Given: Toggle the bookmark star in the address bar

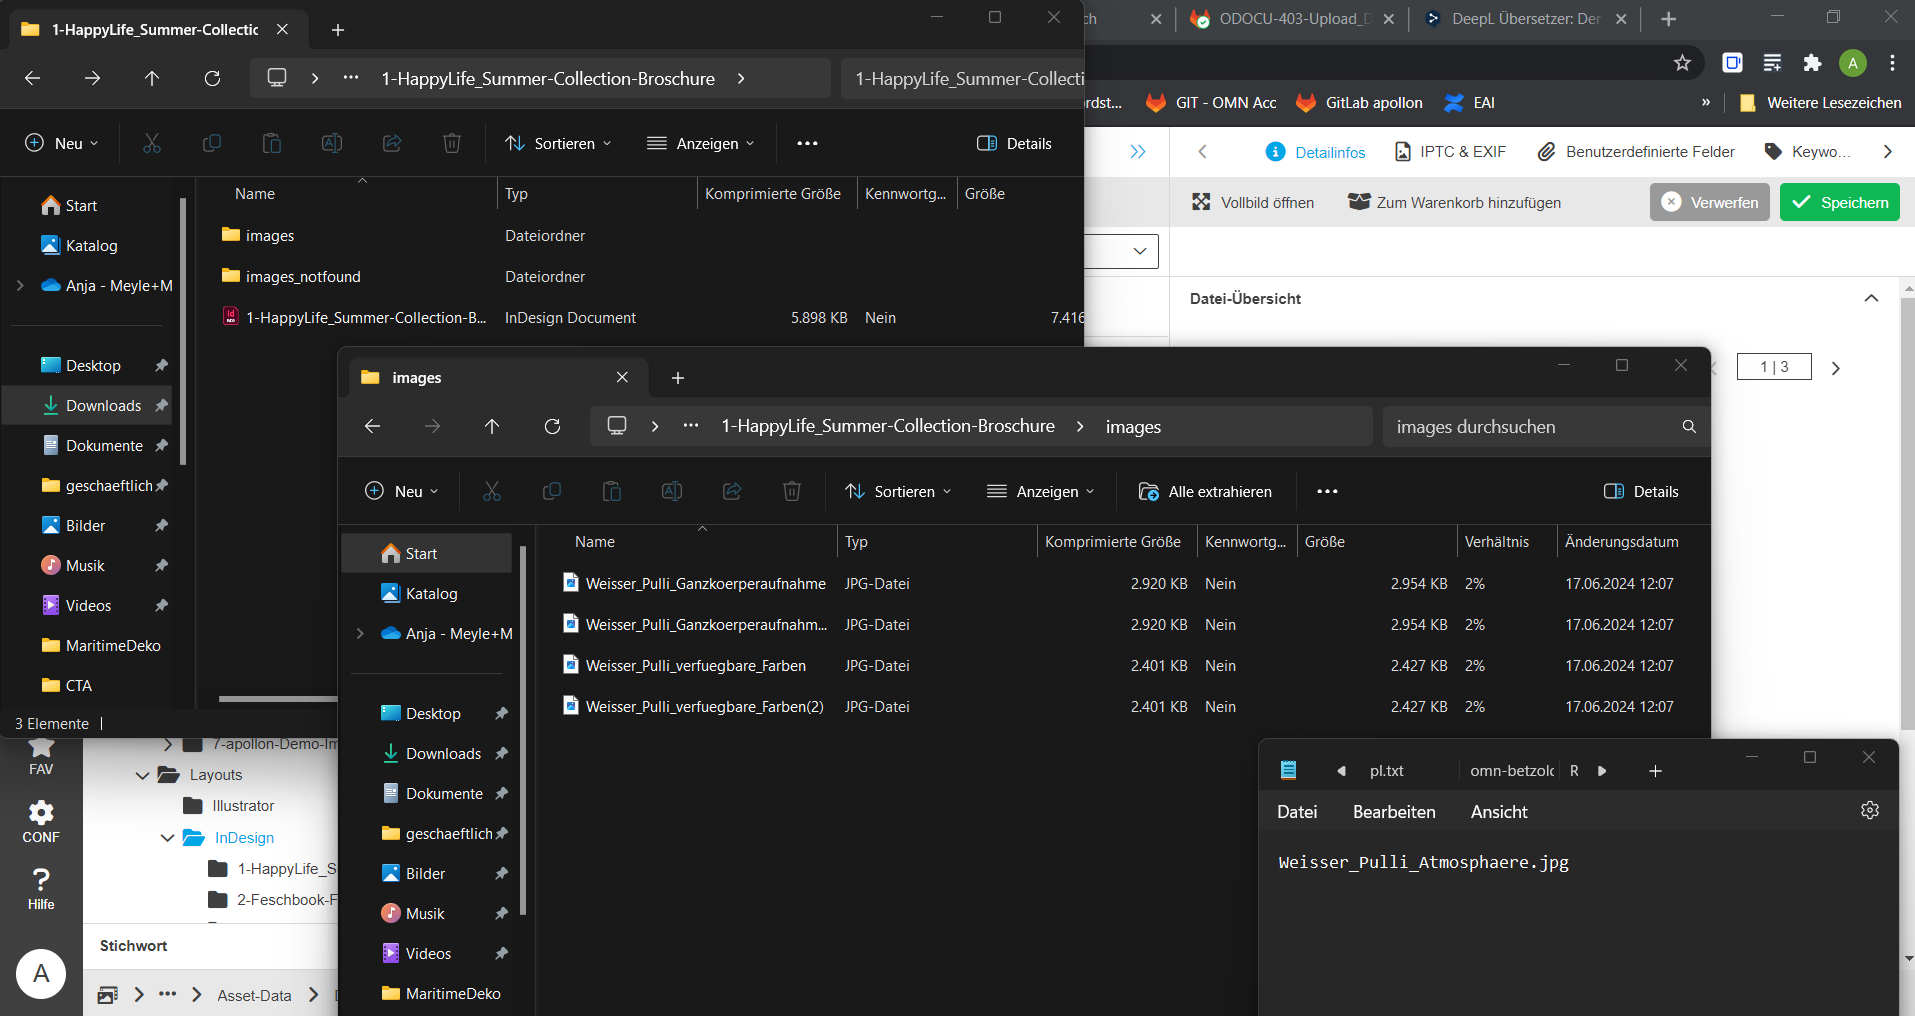Looking at the screenshot, I should click(1683, 62).
